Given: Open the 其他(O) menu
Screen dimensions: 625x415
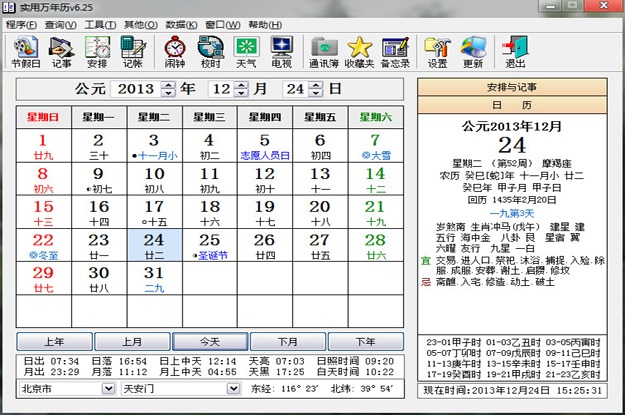Looking at the screenshot, I should click(141, 25).
